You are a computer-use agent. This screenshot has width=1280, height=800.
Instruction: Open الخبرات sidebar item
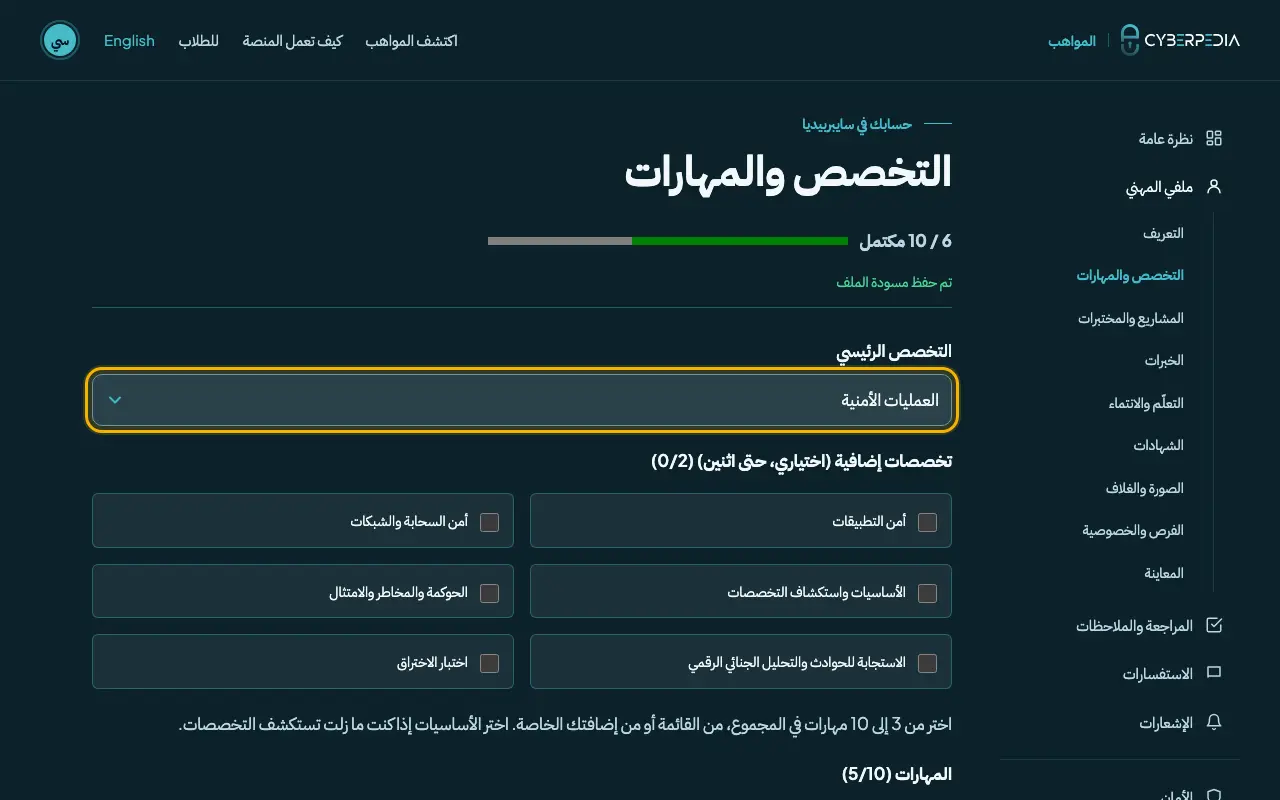[1164, 360]
